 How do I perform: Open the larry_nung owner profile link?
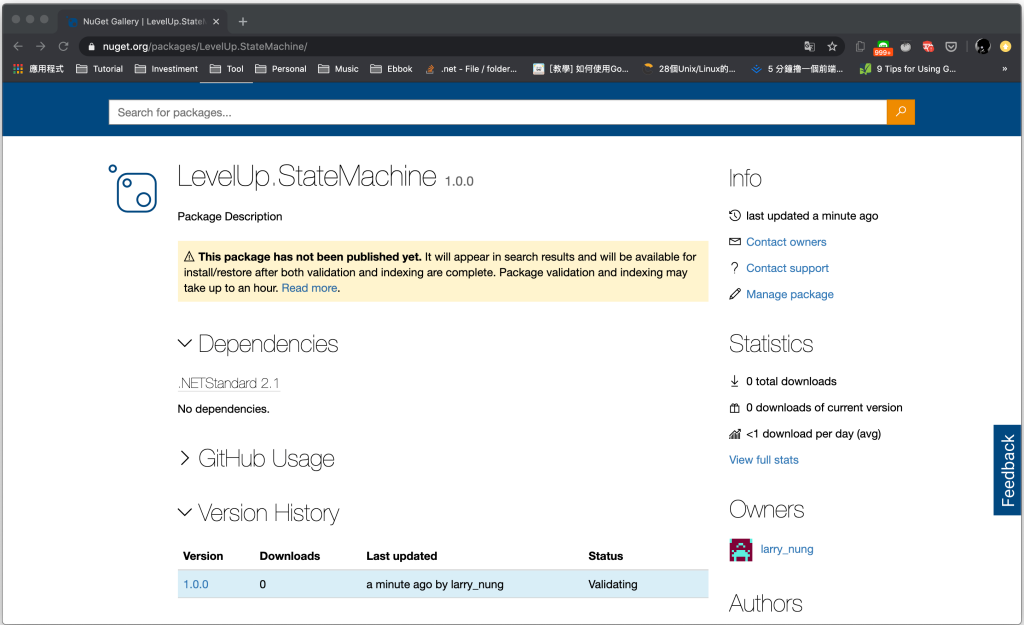(x=787, y=549)
